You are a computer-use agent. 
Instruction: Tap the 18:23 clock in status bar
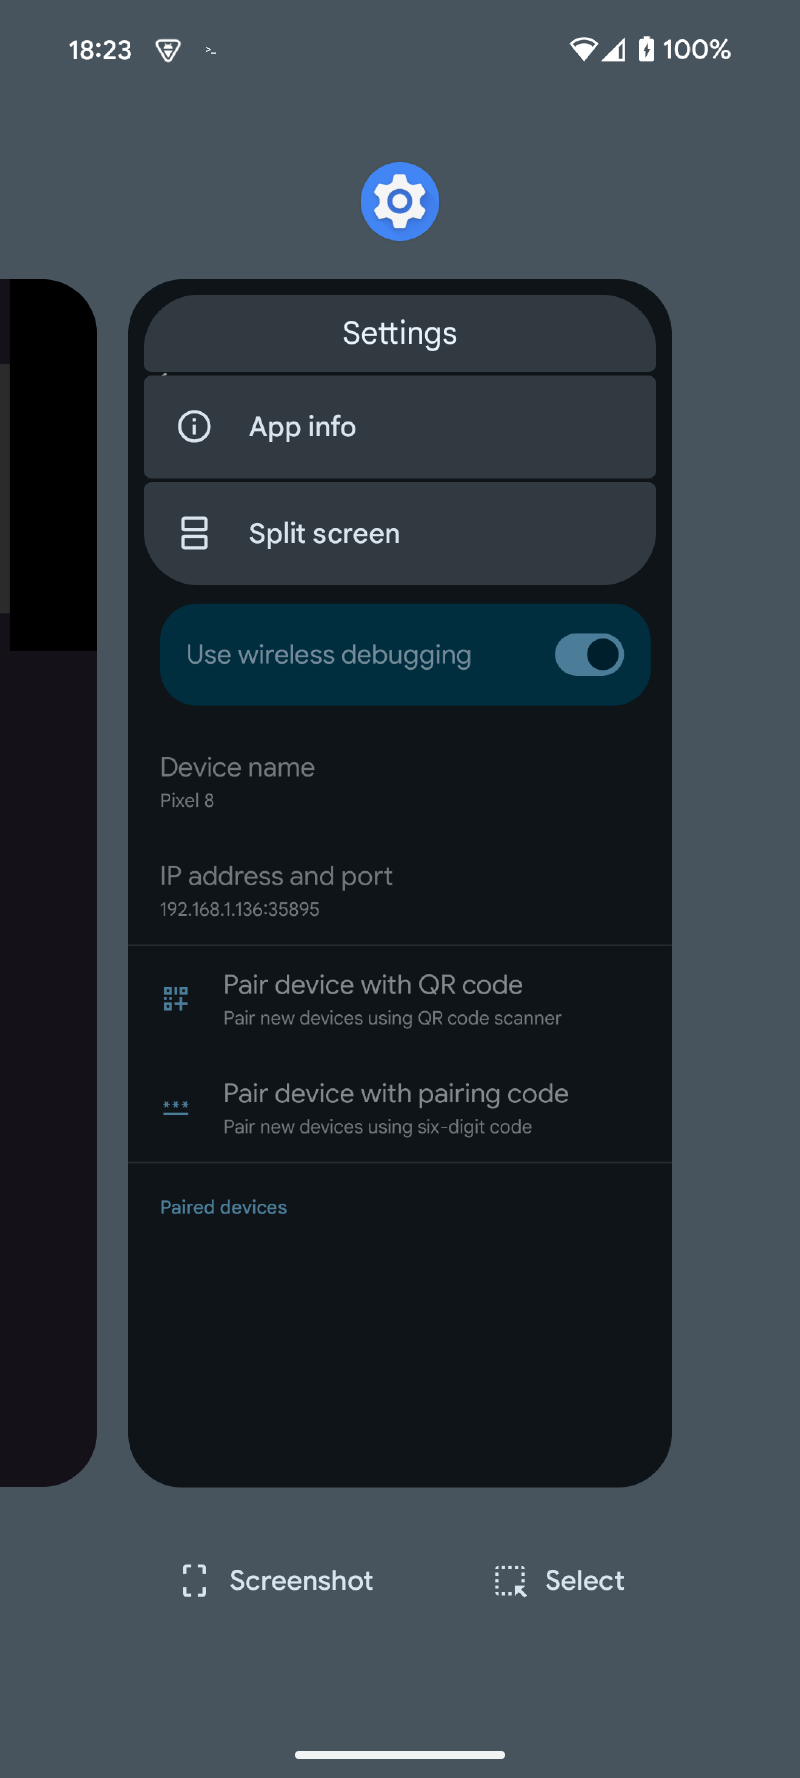(100, 50)
